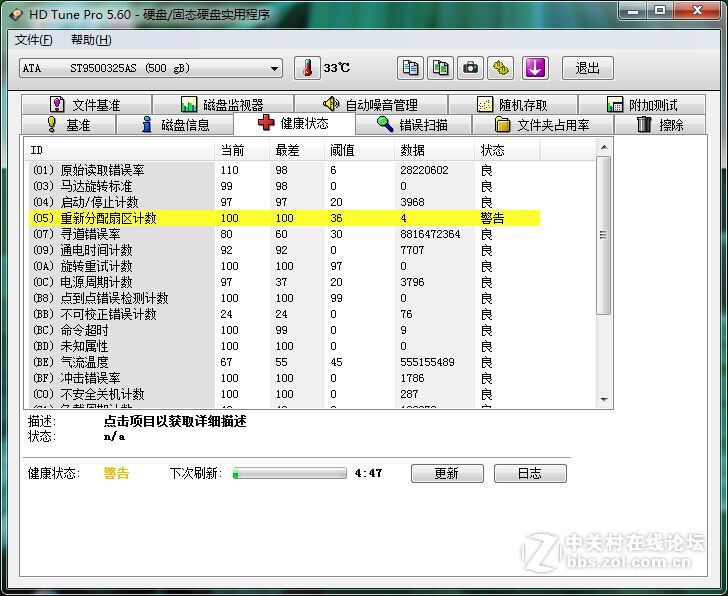Viewport: 728px width, 596px height.
Task: Click the 点击项目以获取详细描述 description text
Action: click(x=175, y=421)
